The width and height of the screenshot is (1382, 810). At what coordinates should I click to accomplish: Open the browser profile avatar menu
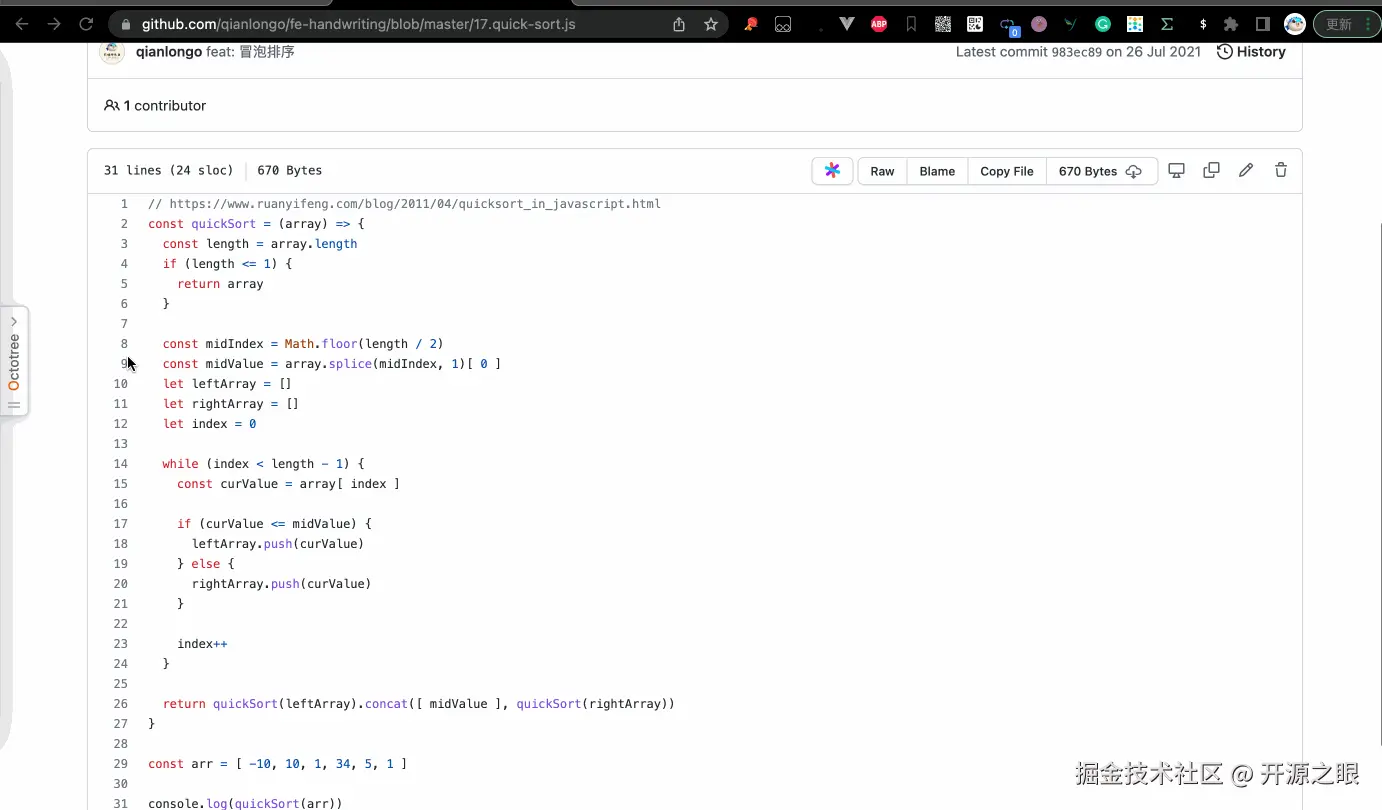pyautogui.click(x=1294, y=24)
